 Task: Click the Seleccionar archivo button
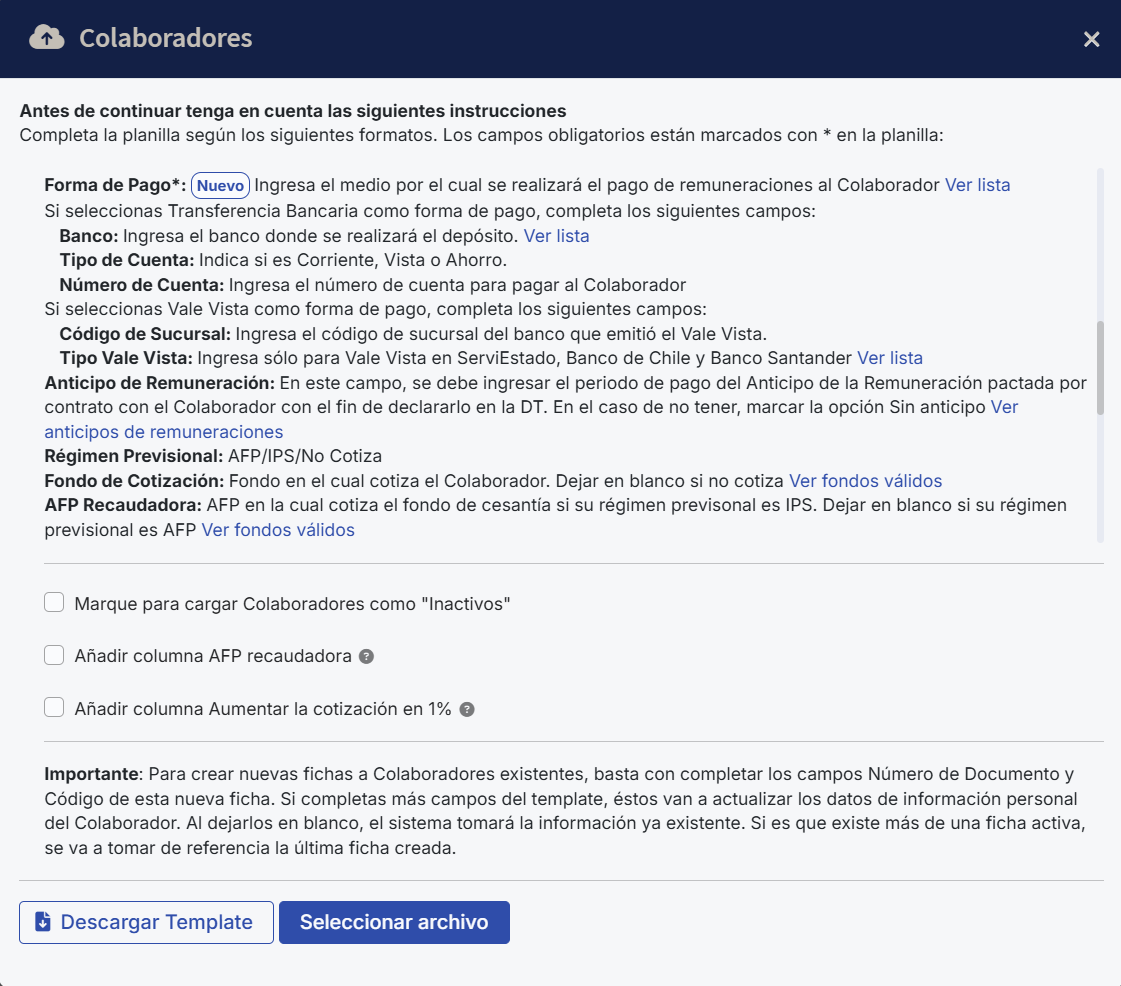[x=394, y=921]
